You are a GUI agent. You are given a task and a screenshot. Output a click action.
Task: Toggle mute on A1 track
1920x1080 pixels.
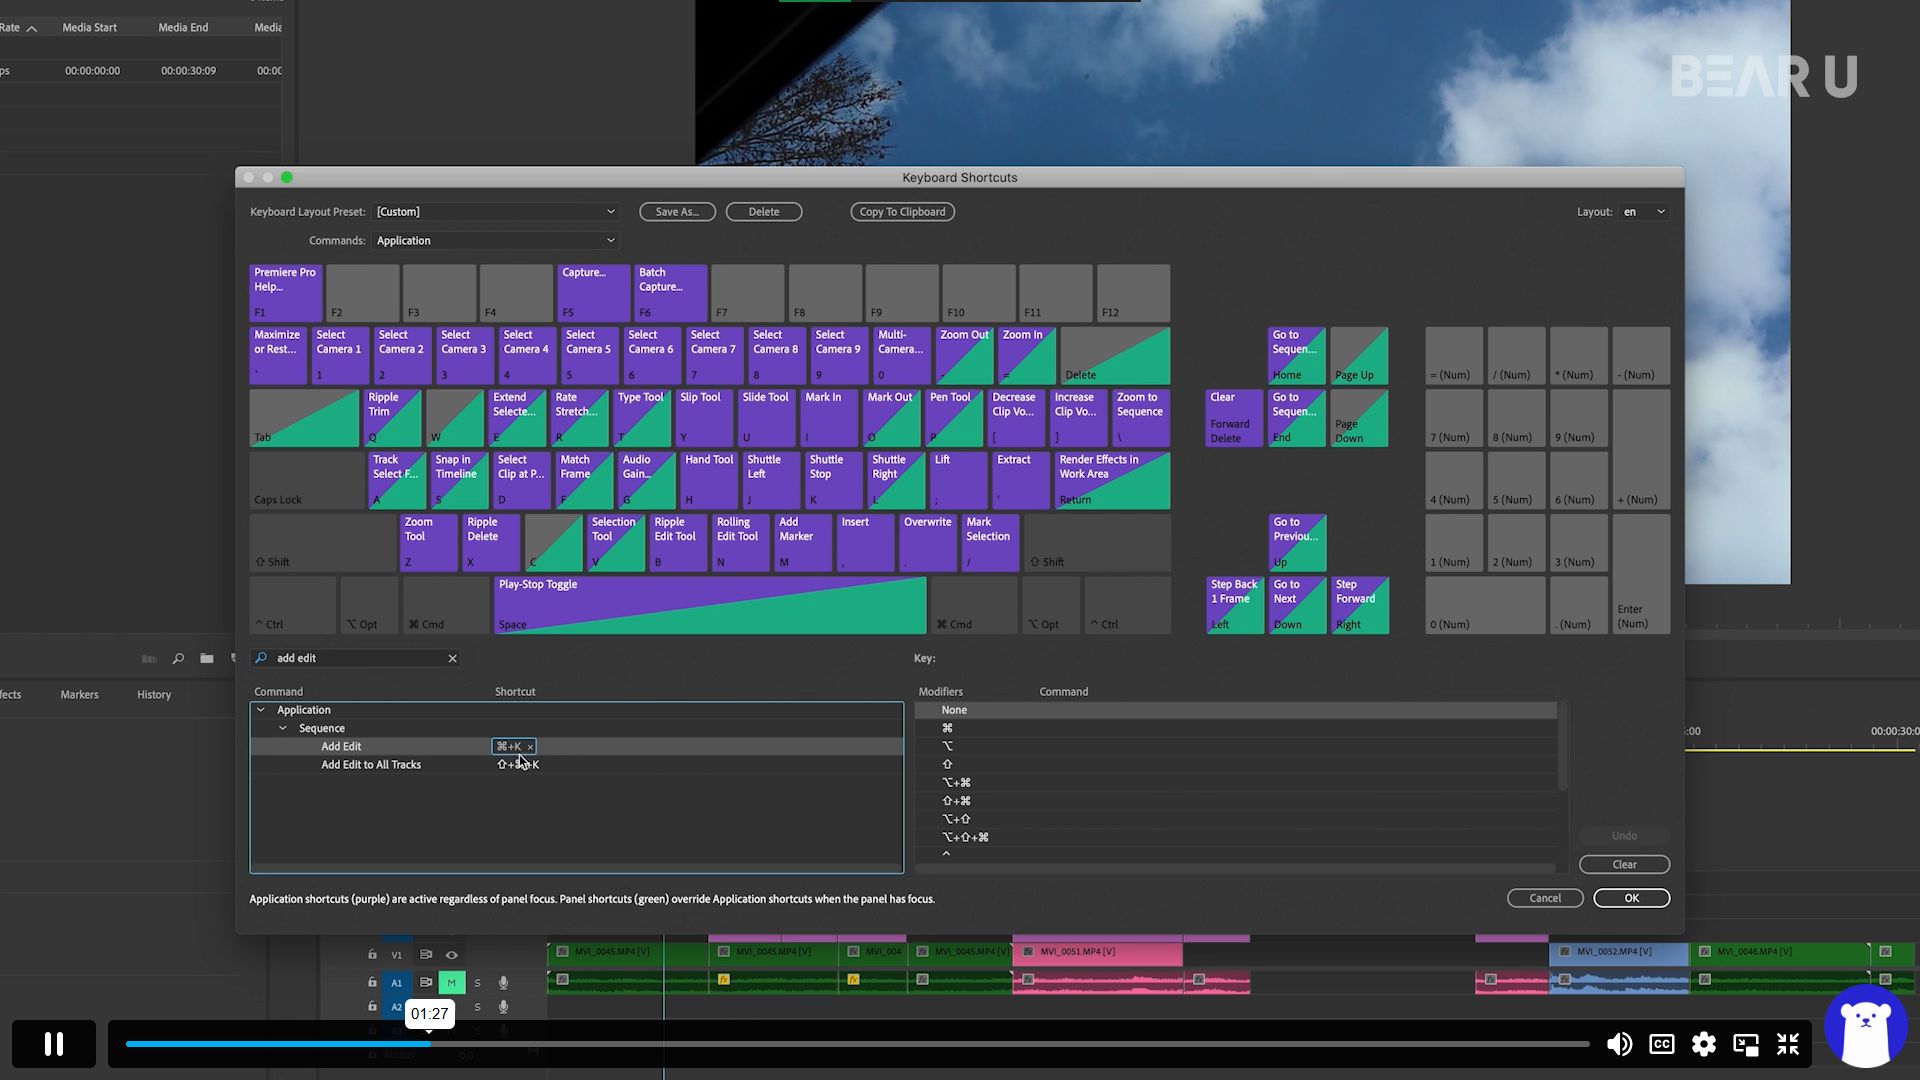[x=451, y=983]
